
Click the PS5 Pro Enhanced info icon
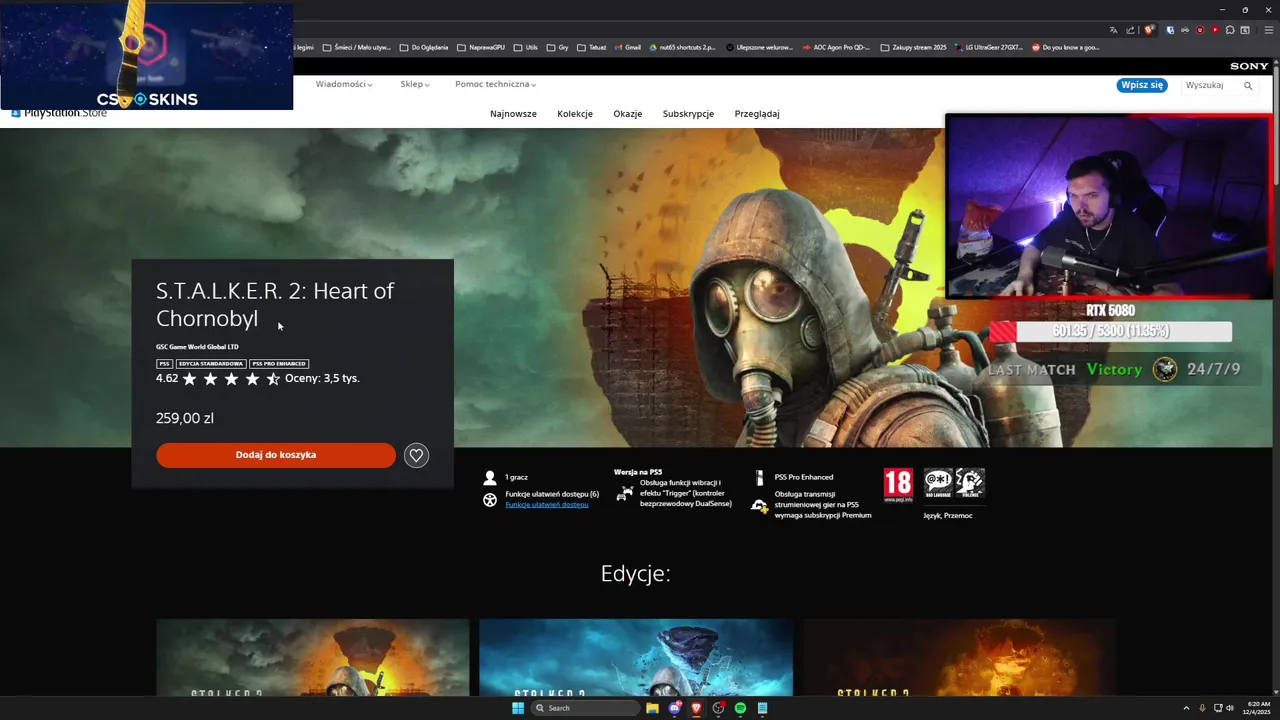(759, 477)
